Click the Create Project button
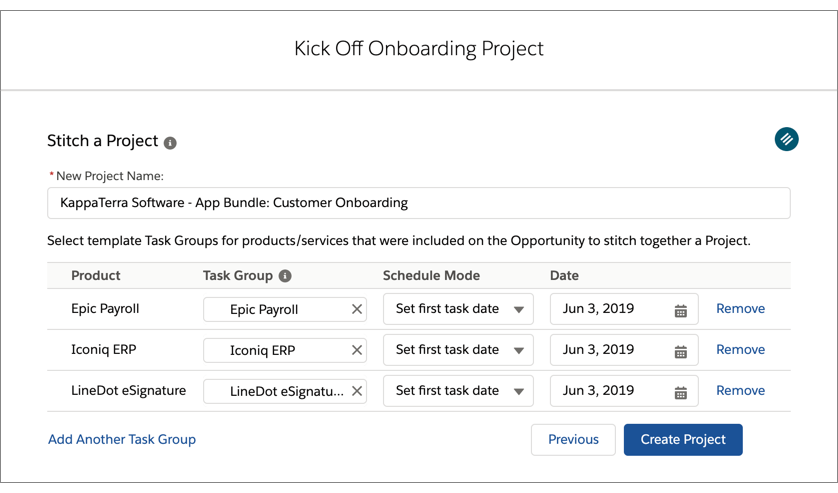Viewport: 838px width, 493px height. (683, 440)
